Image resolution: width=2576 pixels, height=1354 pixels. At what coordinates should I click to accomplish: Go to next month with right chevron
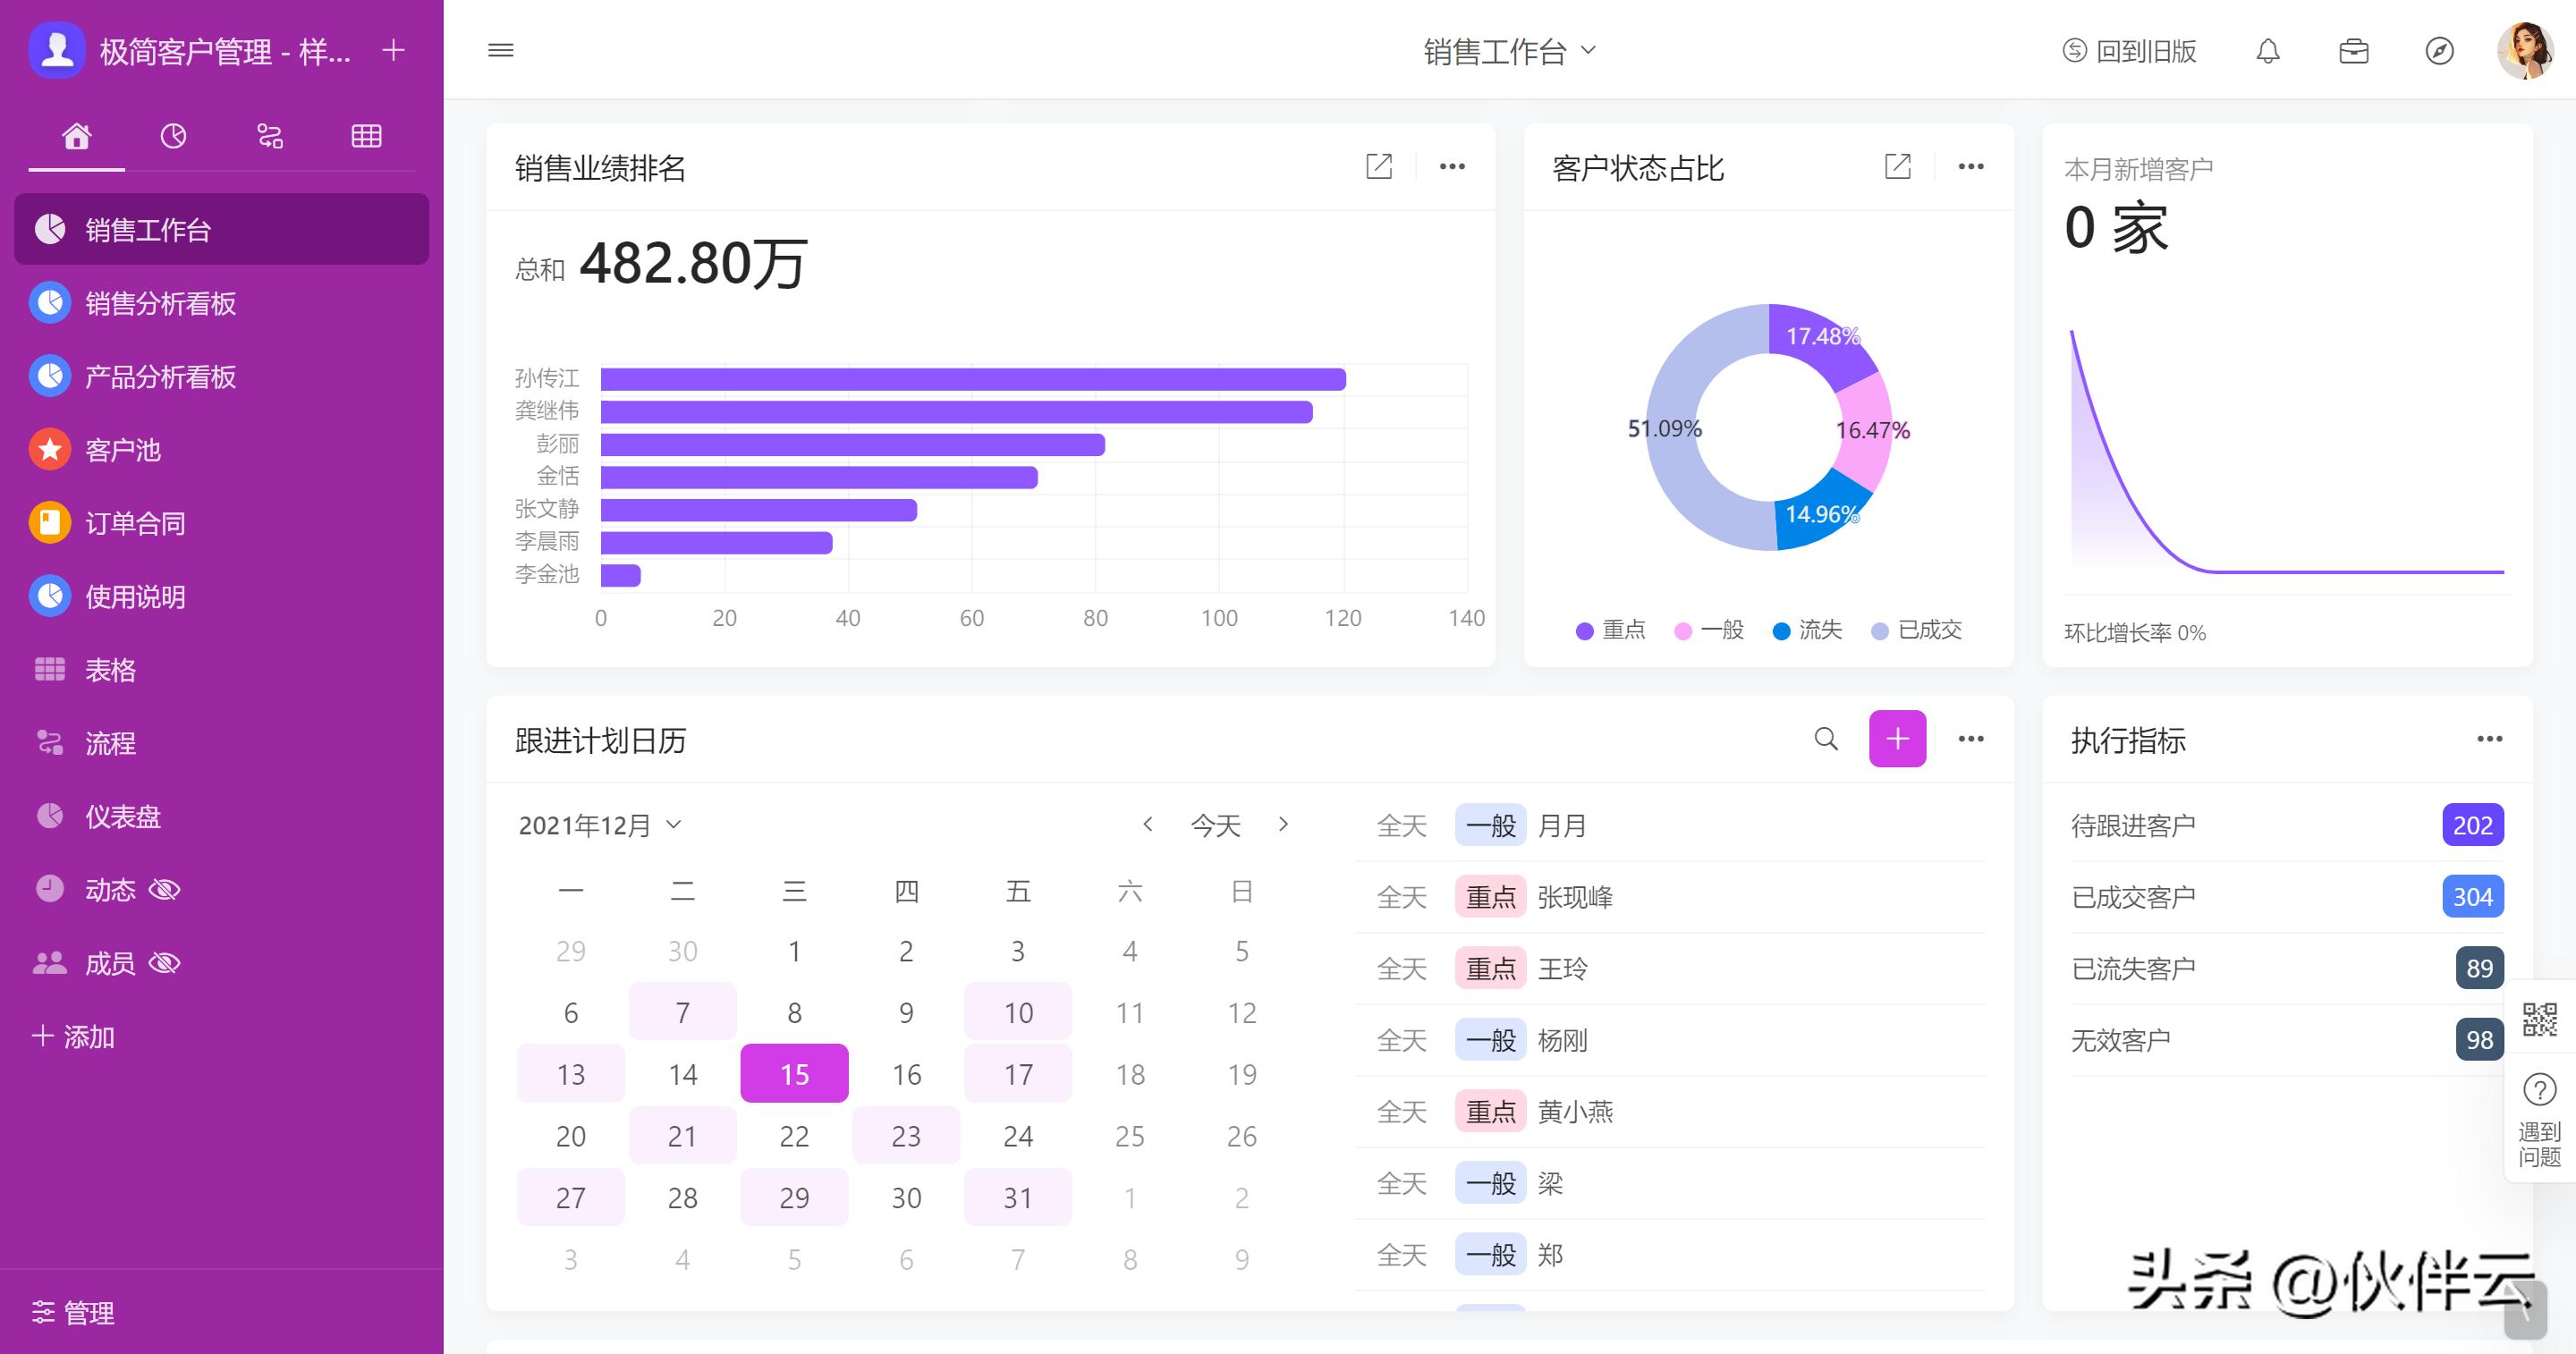1284,825
